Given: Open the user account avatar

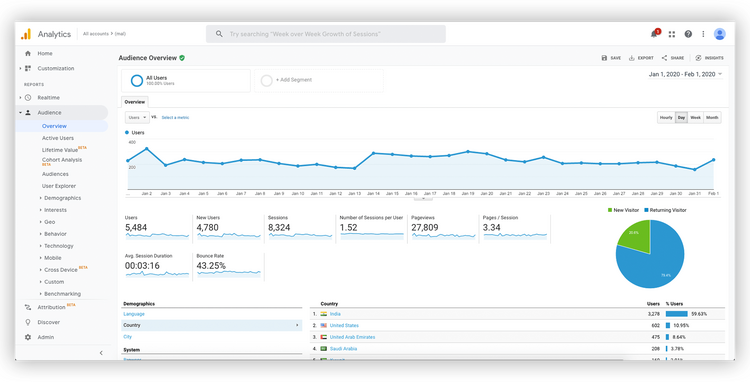Looking at the screenshot, I should pos(719,34).
